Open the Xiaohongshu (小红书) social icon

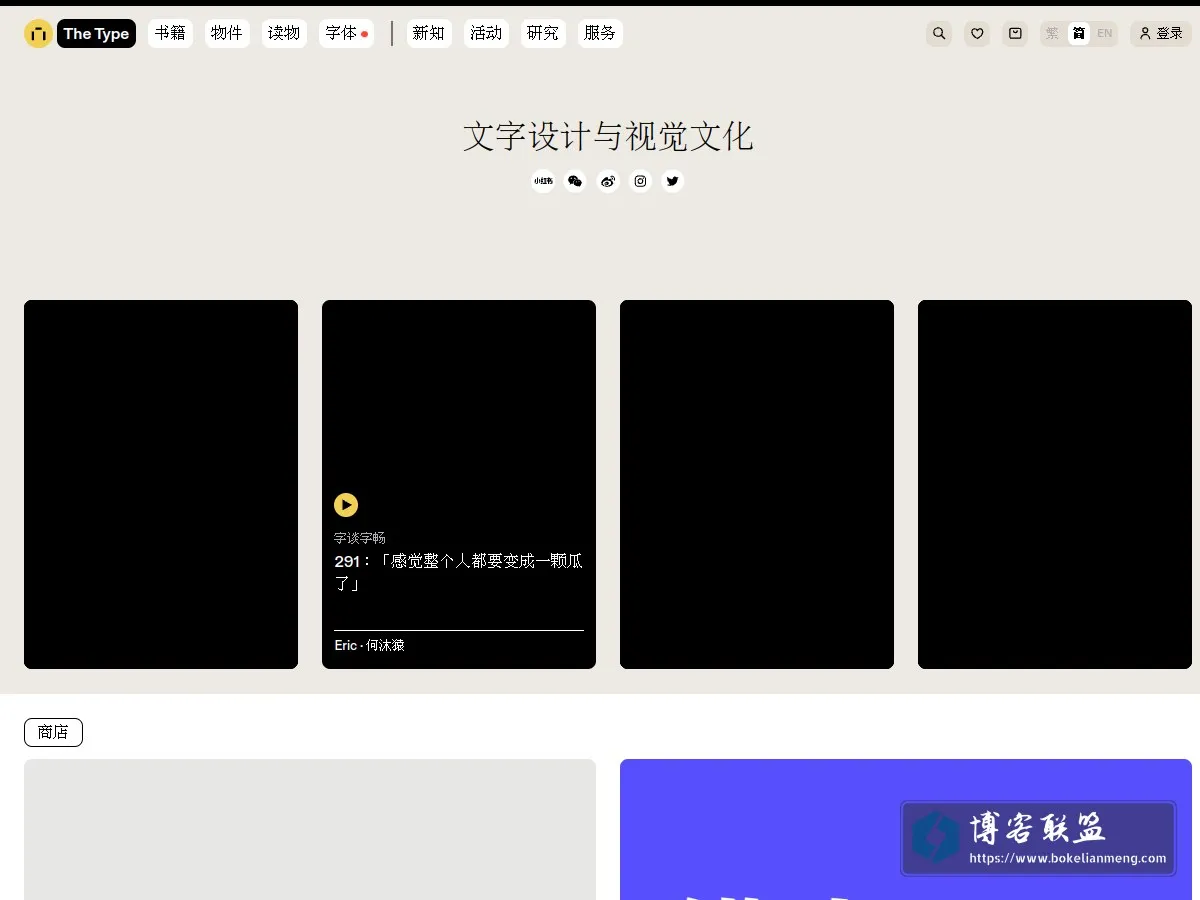click(543, 181)
